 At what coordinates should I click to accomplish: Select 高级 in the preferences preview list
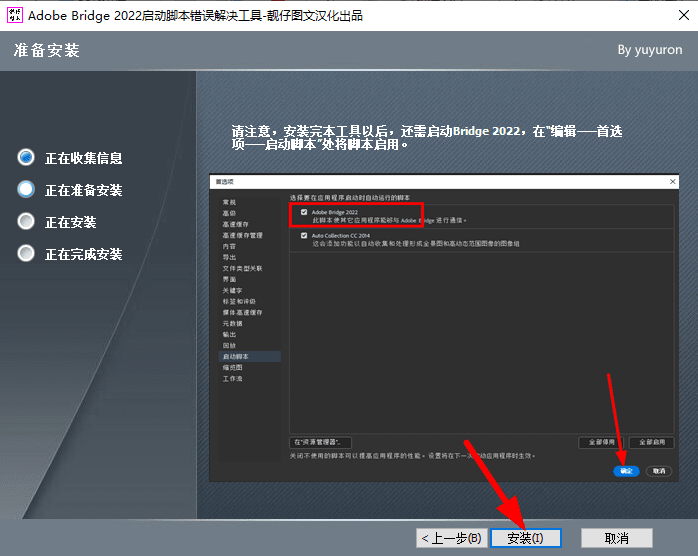[x=229, y=213]
